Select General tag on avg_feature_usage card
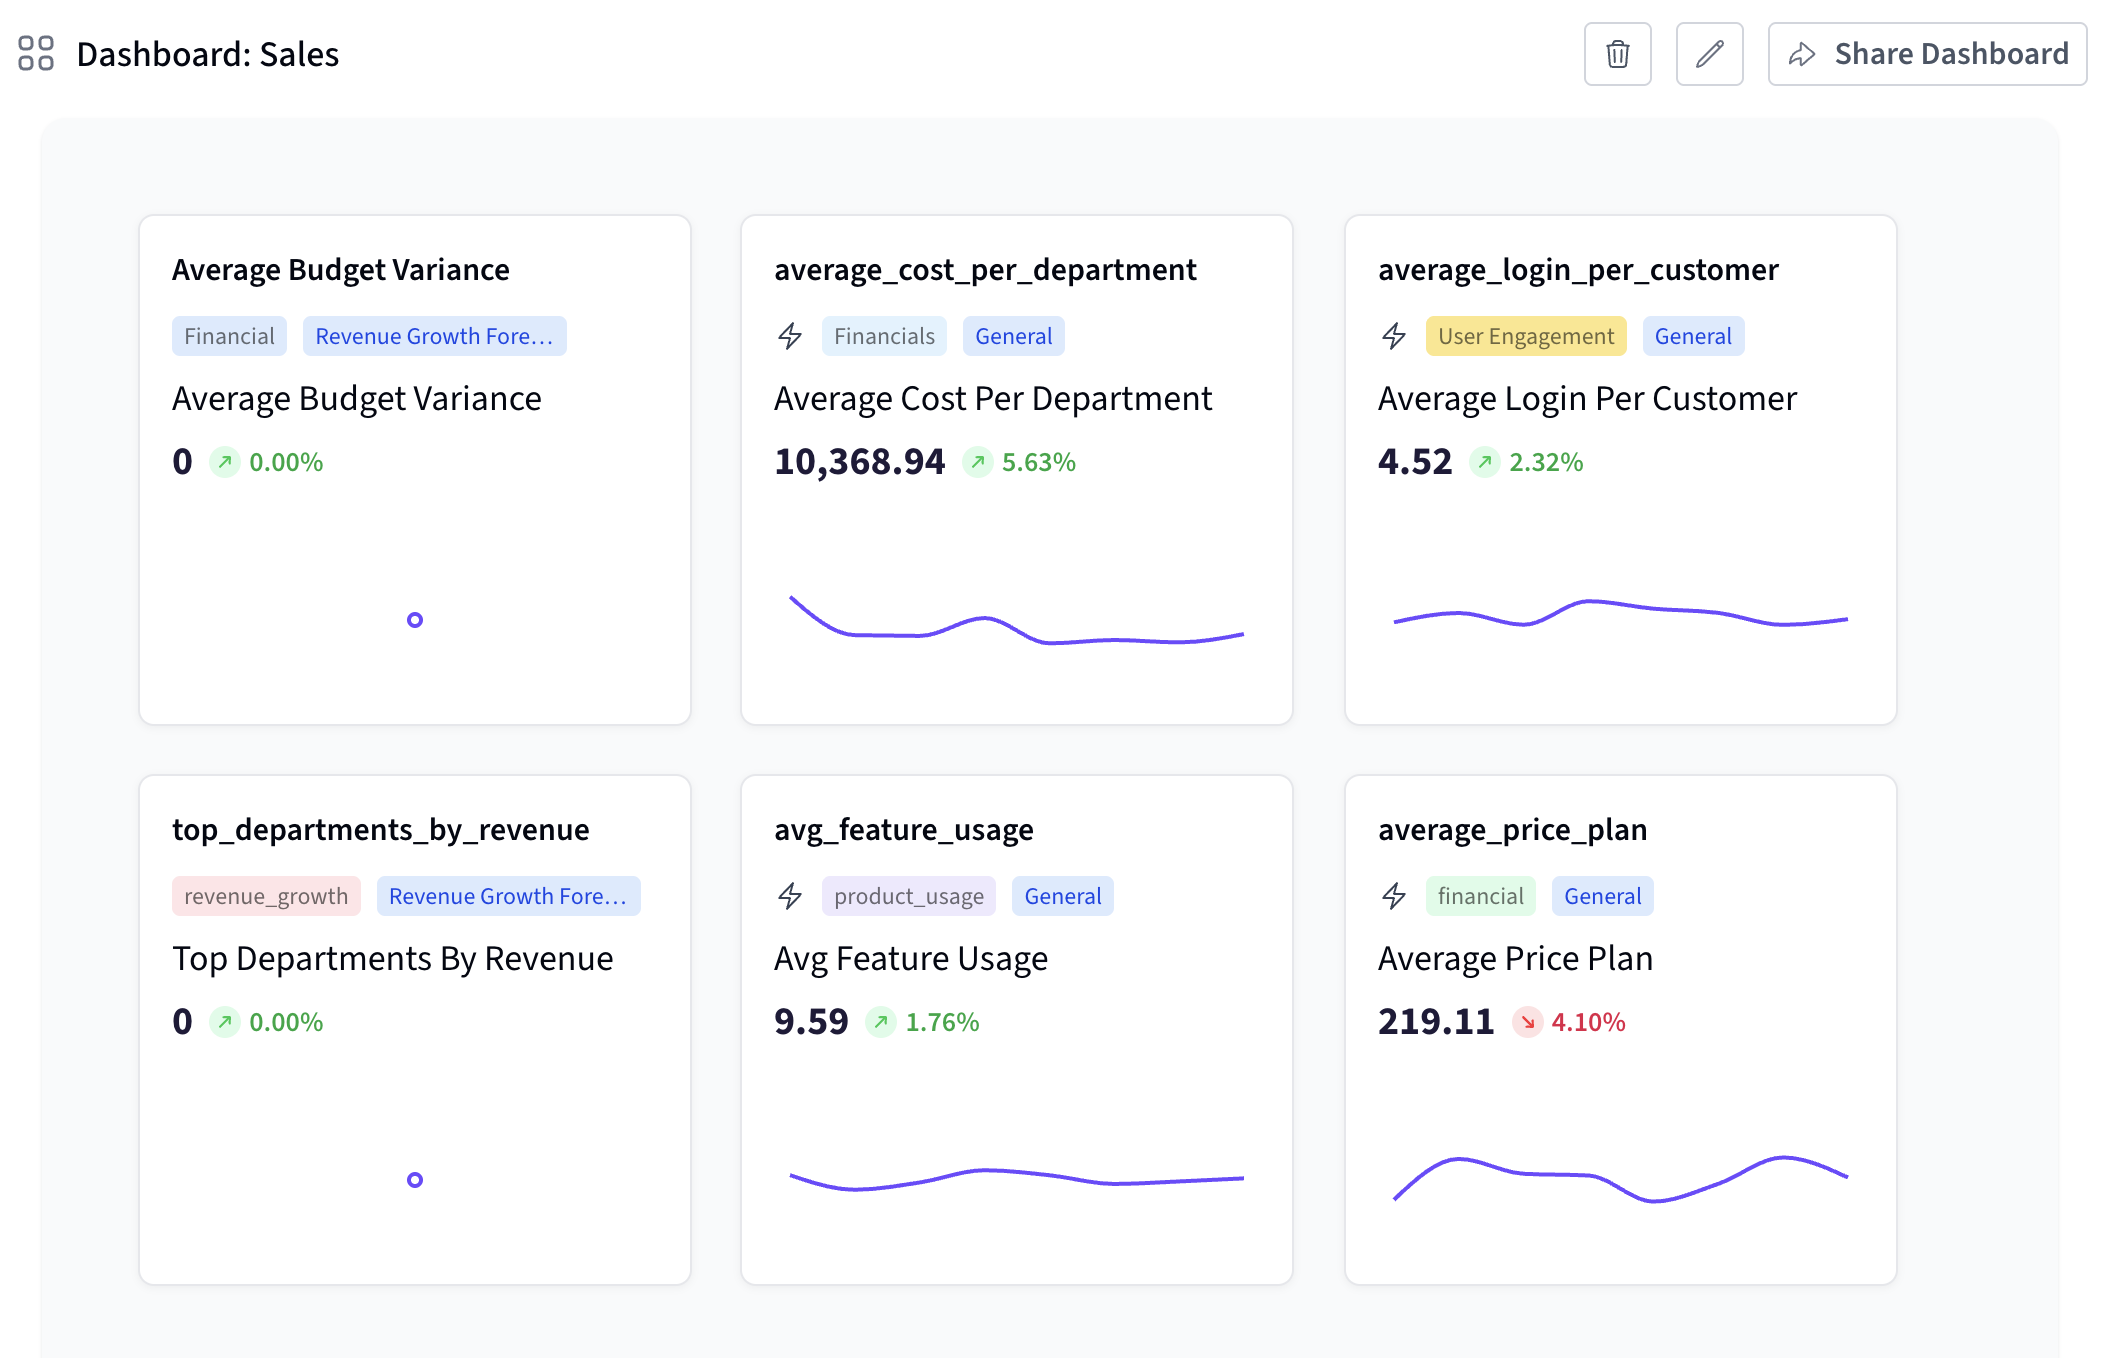 [1063, 896]
